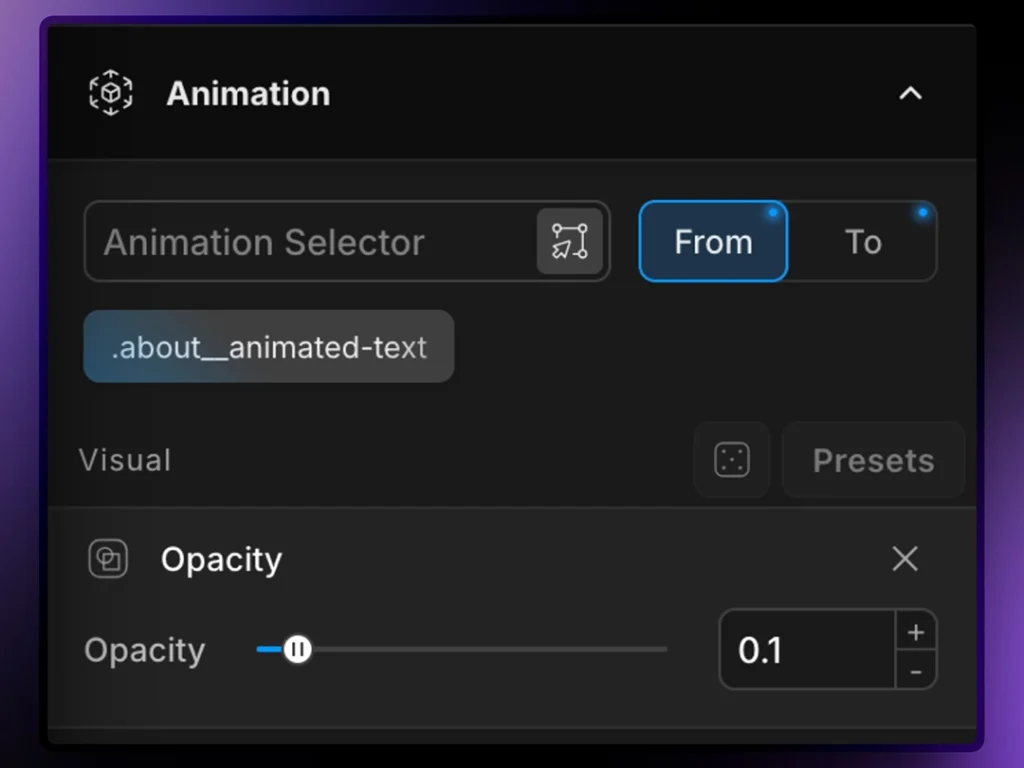The height and width of the screenshot is (768, 1024).
Task: Increase opacity using the plus stepper
Action: tap(916, 632)
